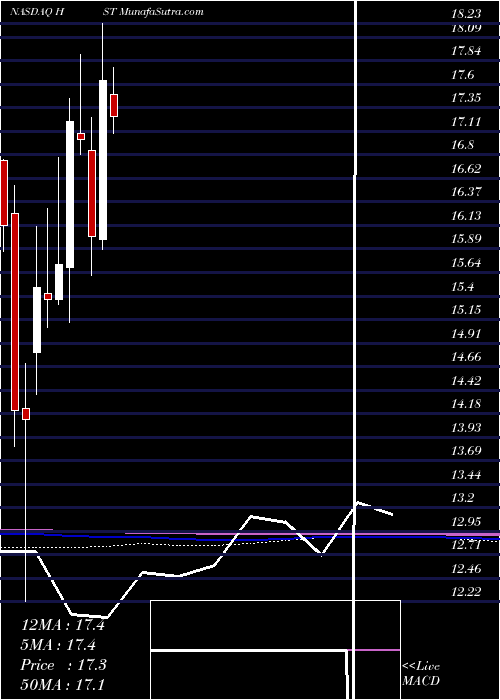This screenshot has height=700, width=500.
Task: Select the 12.22 price label
Action: [x=466, y=592]
